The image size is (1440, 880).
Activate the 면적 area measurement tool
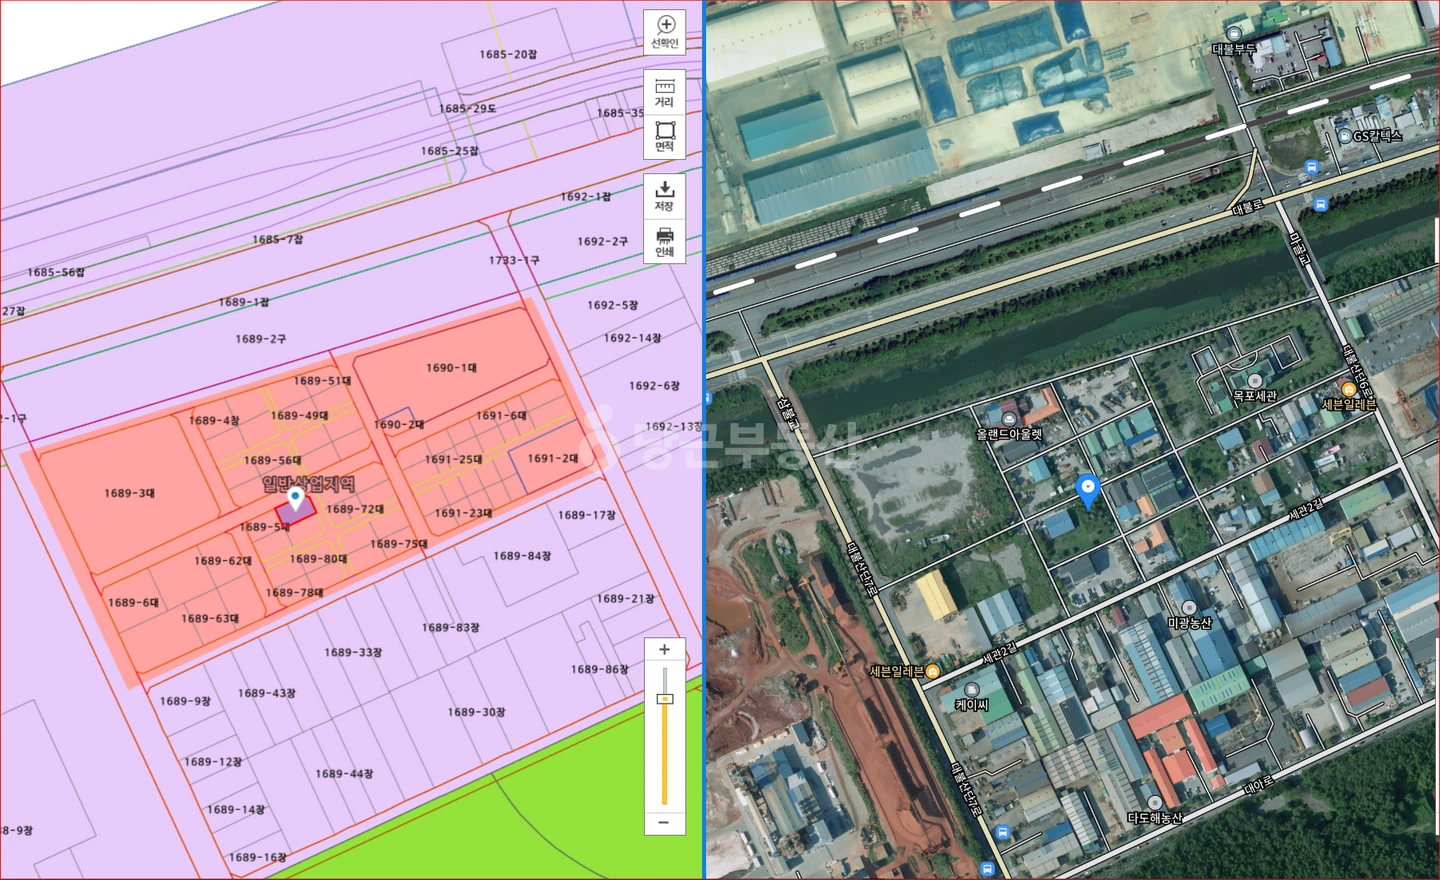point(665,137)
